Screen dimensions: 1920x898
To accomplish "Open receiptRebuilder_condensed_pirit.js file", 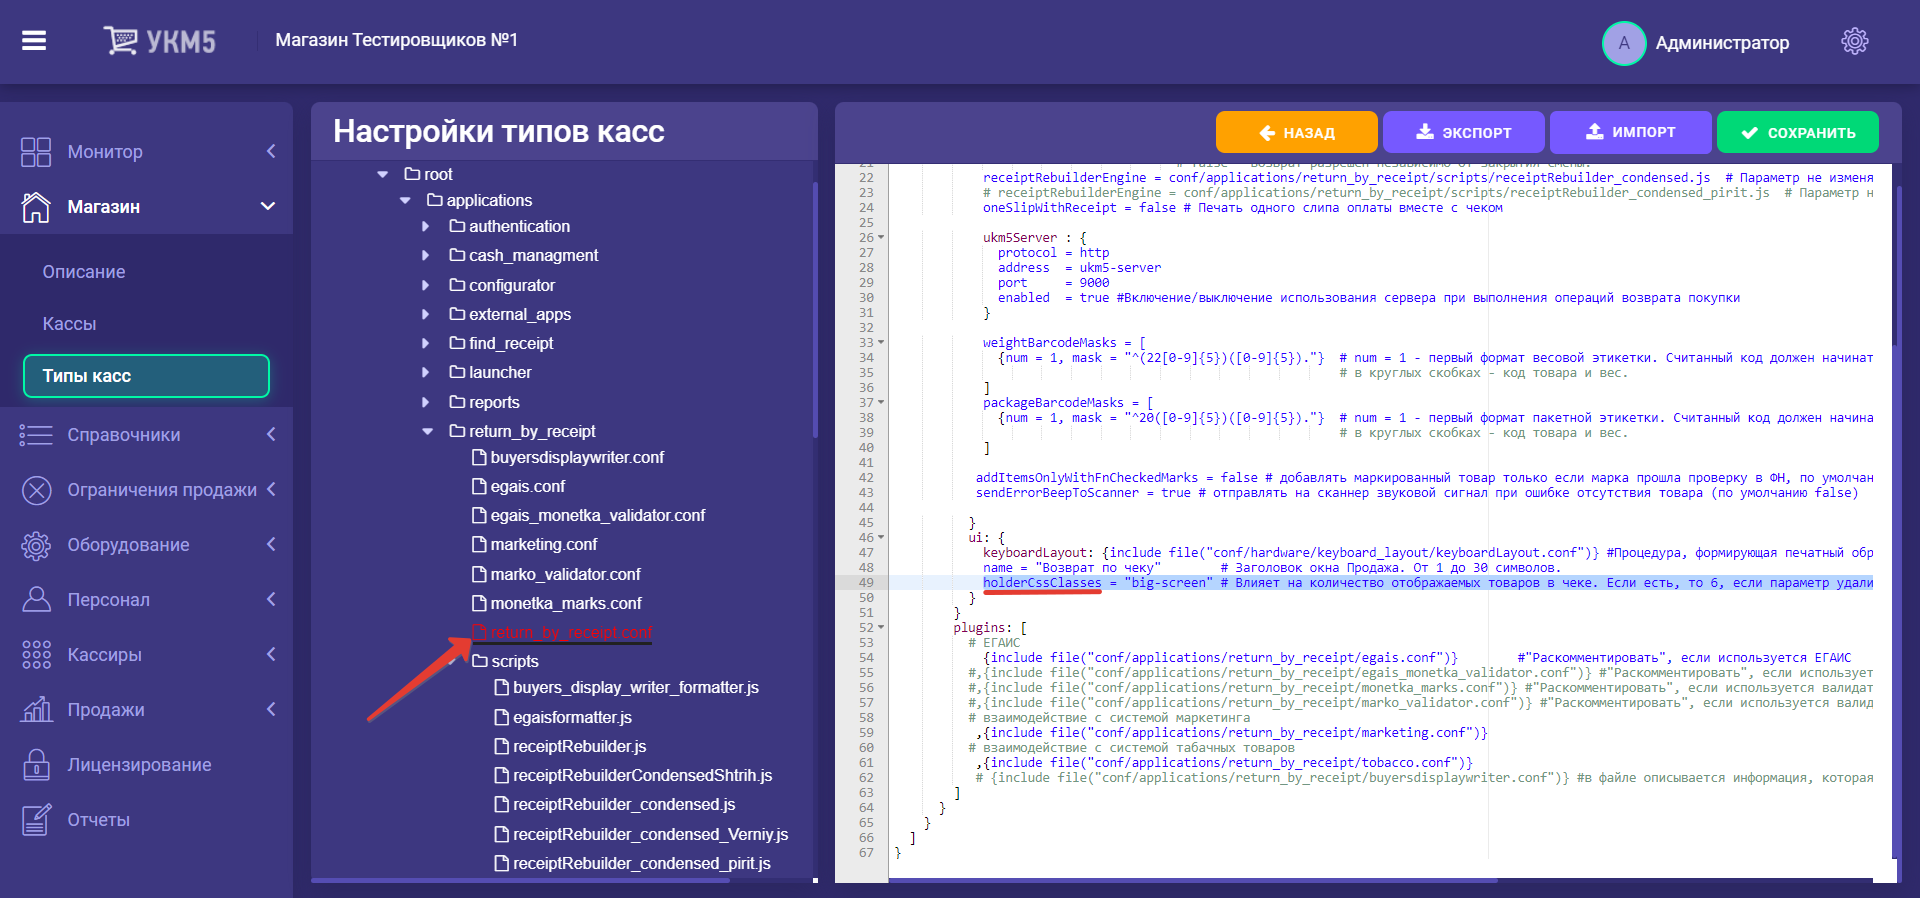I will tap(641, 863).
